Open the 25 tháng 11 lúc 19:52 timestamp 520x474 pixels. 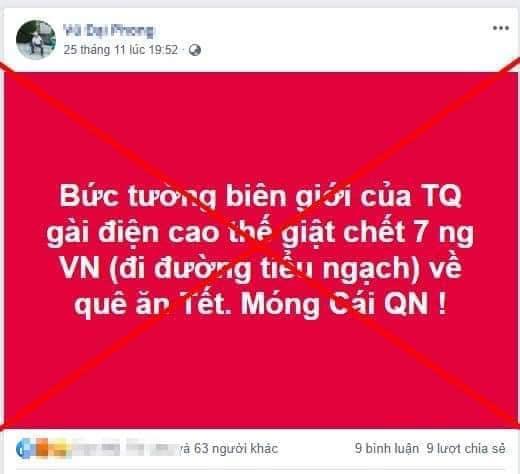pos(120,50)
